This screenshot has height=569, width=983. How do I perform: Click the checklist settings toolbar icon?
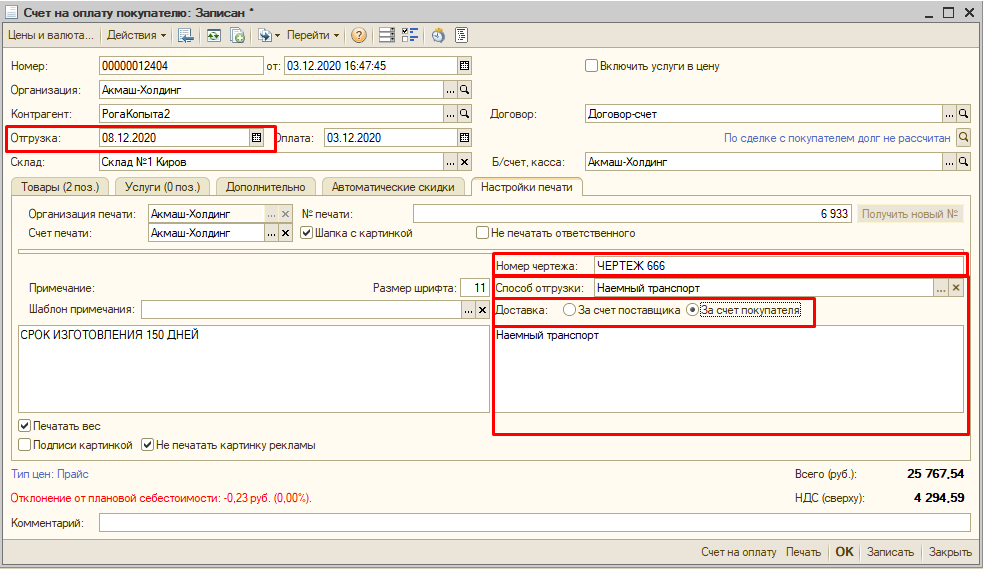(410, 35)
